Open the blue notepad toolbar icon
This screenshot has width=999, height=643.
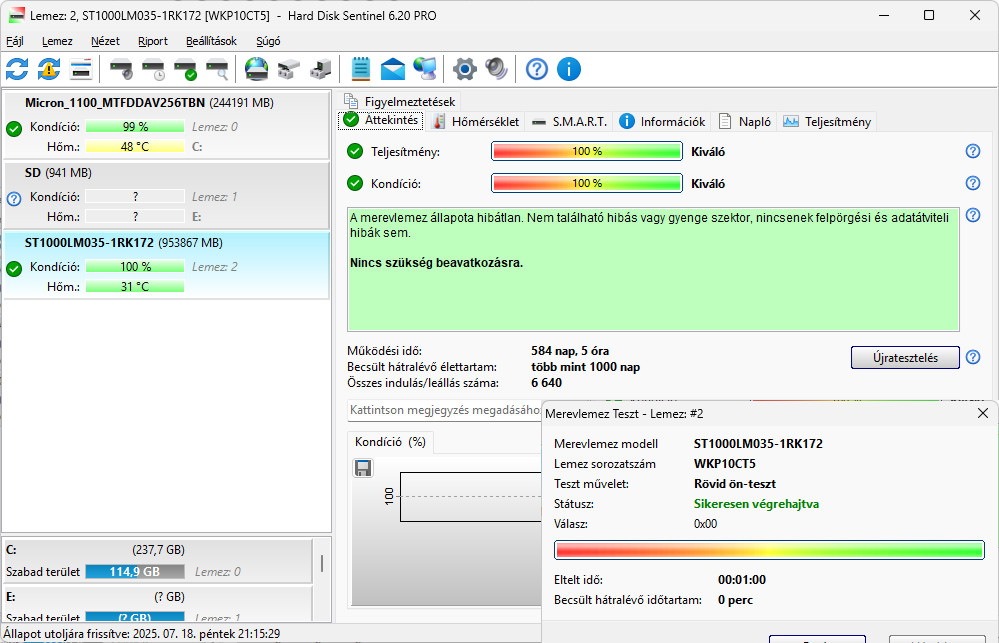361,69
